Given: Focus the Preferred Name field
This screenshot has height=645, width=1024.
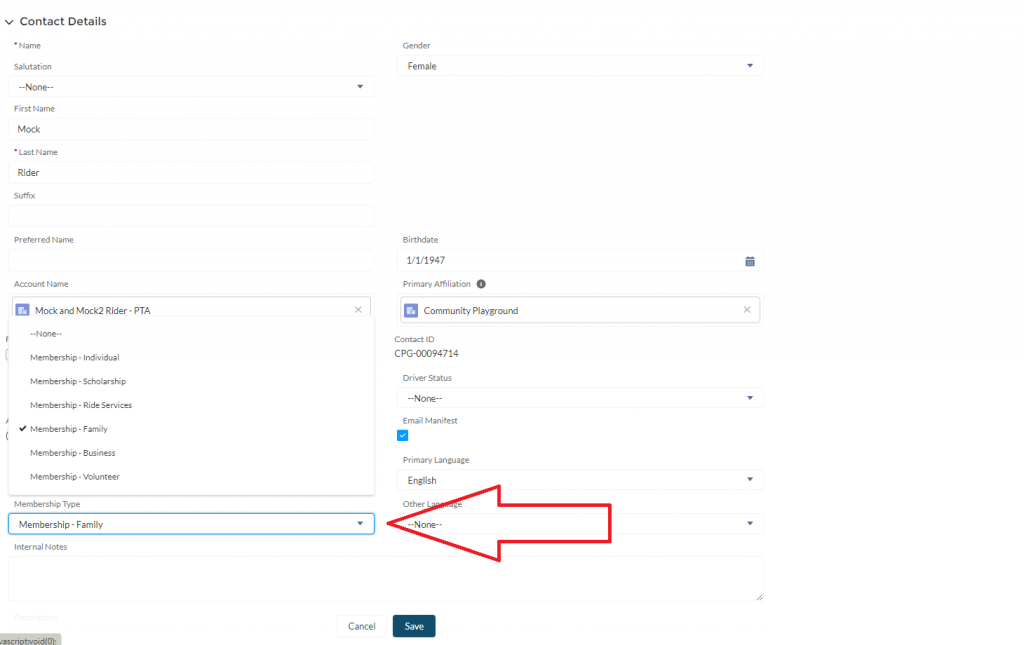Looking at the screenshot, I should pos(191,260).
